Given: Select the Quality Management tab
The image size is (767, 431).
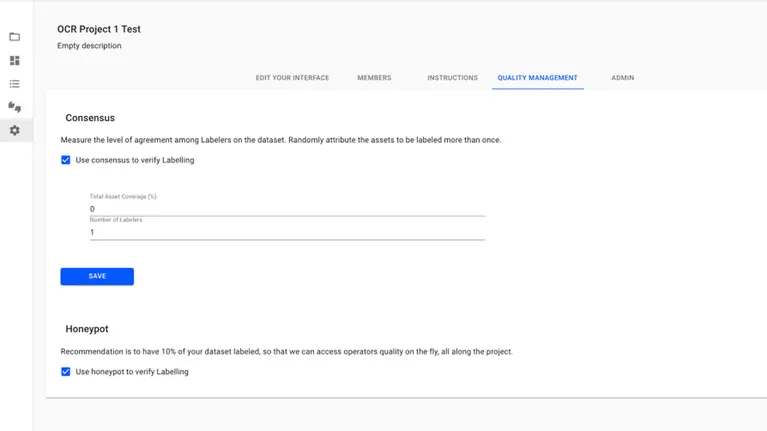Looking at the screenshot, I should click(537, 78).
